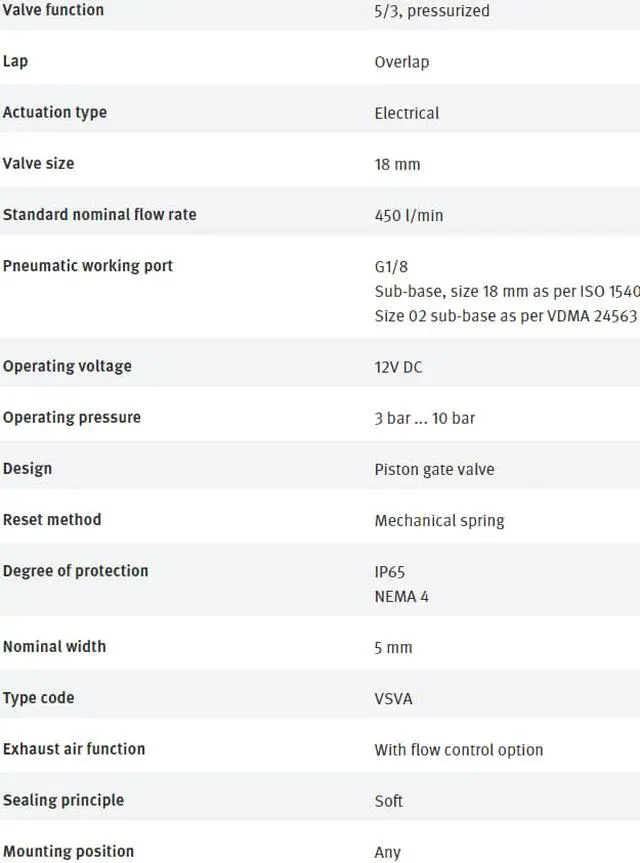640x863 pixels.
Task: Click the 'Piston gate valve' design value
Action: tap(434, 469)
